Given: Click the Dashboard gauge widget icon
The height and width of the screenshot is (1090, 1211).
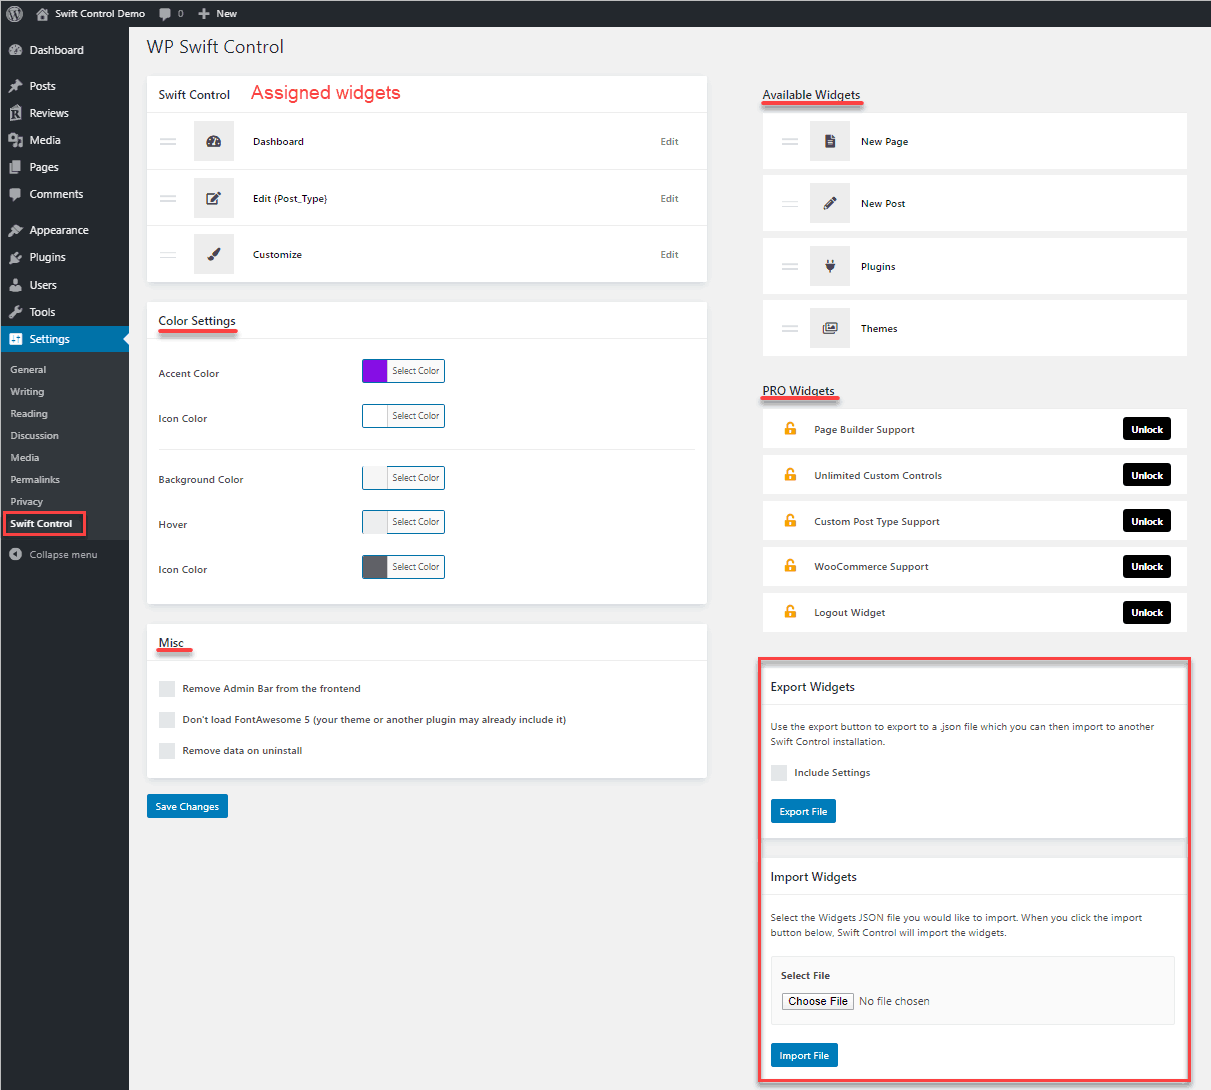Looking at the screenshot, I should (x=214, y=142).
